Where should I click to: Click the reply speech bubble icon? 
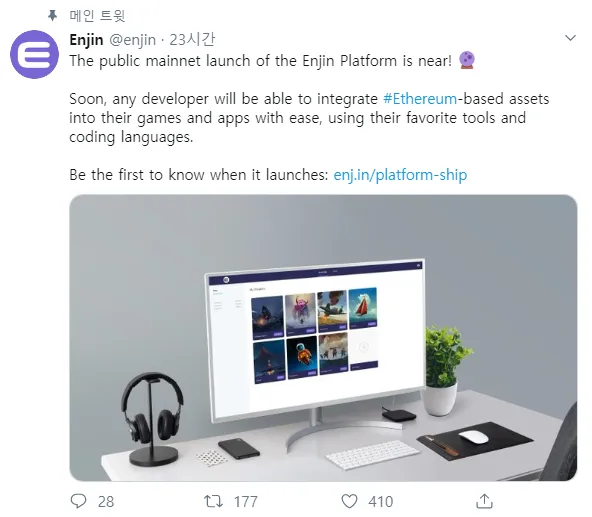tap(79, 501)
